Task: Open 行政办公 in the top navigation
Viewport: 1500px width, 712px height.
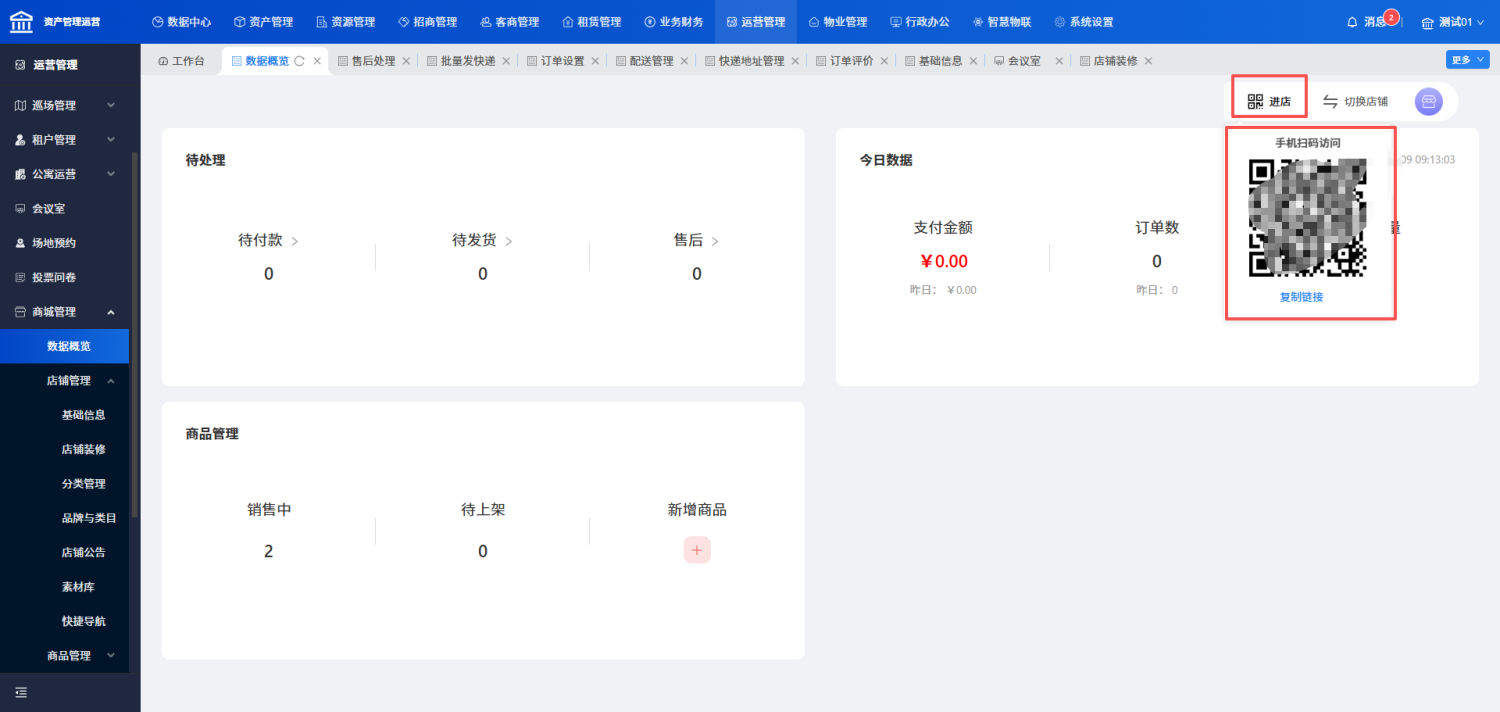Action: pos(919,22)
